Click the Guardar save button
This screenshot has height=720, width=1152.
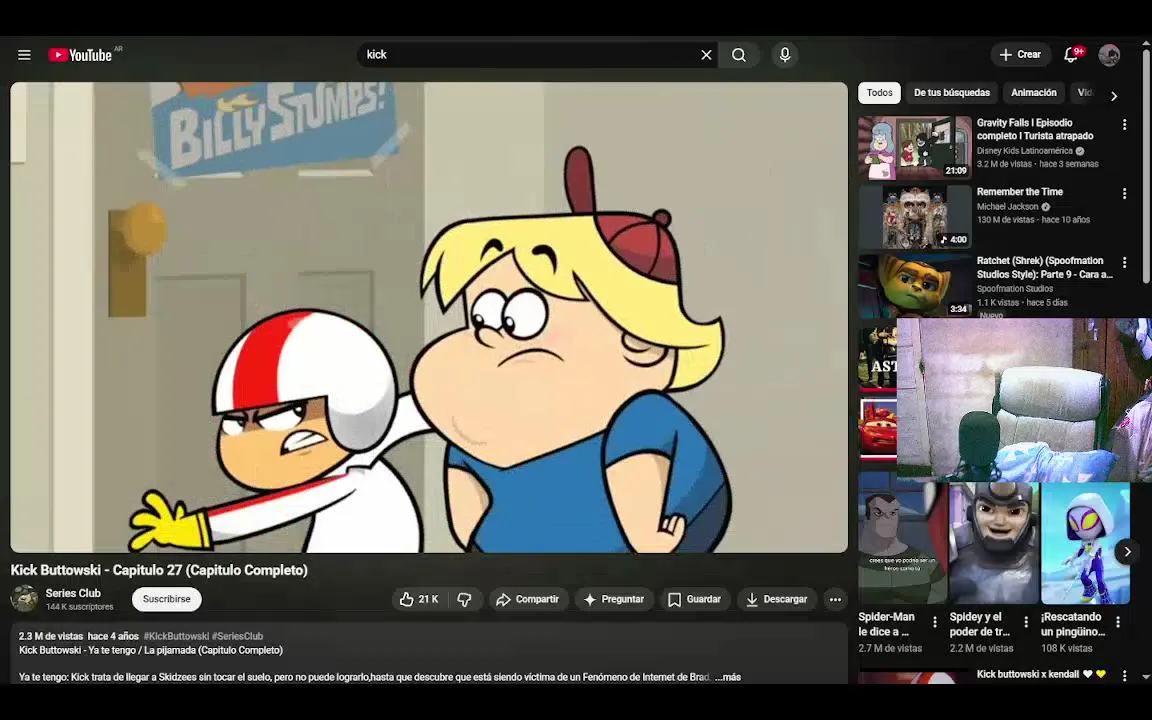[x=694, y=600]
